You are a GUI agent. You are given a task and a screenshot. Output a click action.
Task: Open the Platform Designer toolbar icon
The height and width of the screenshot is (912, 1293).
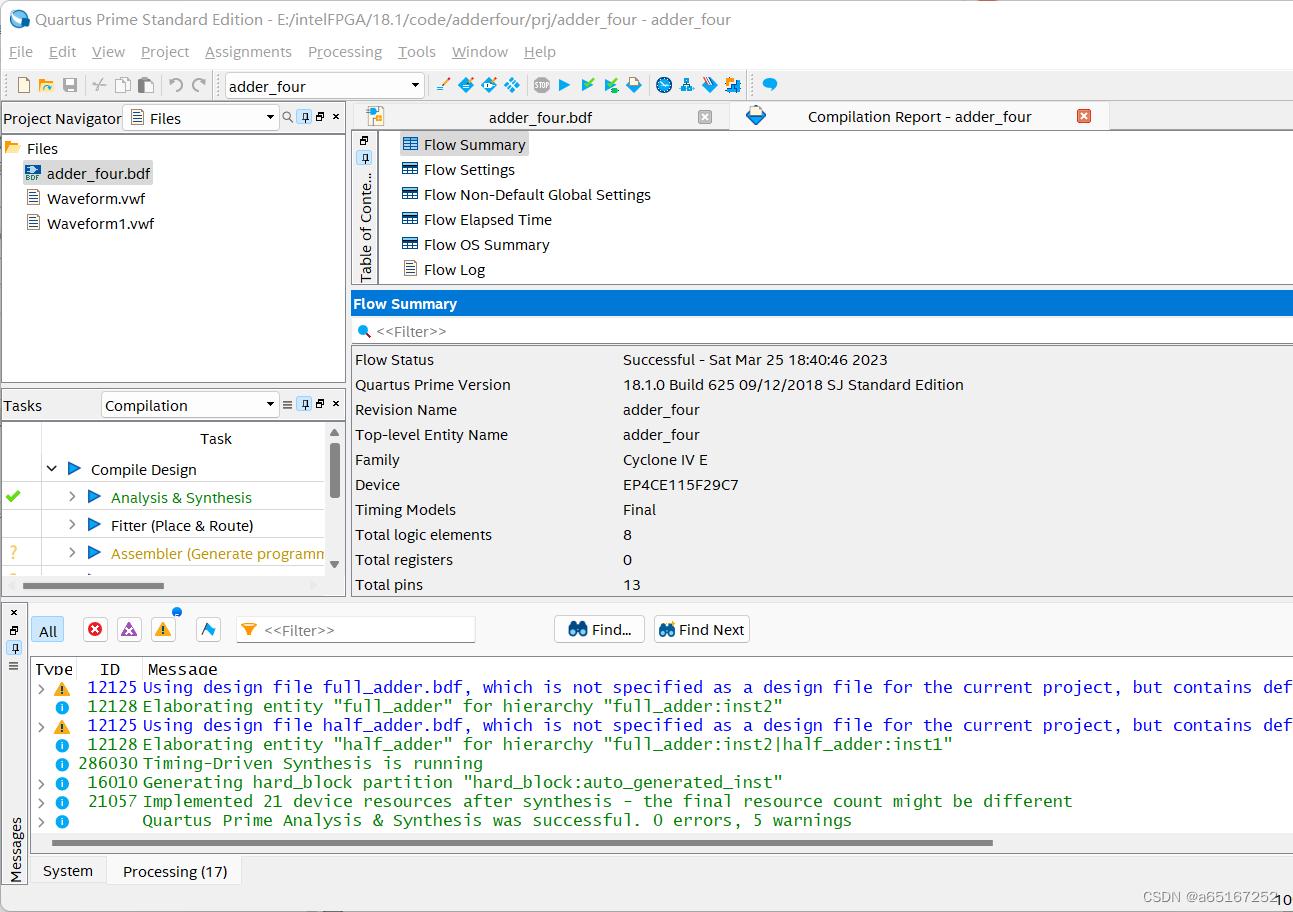coord(733,85)
